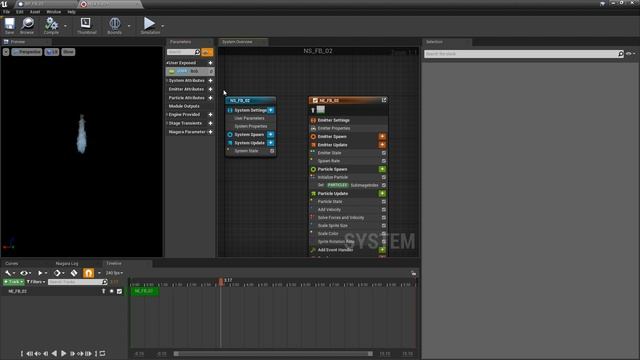
Task: Open the viewport options arrow button
Action: click(x=6, y=52)
